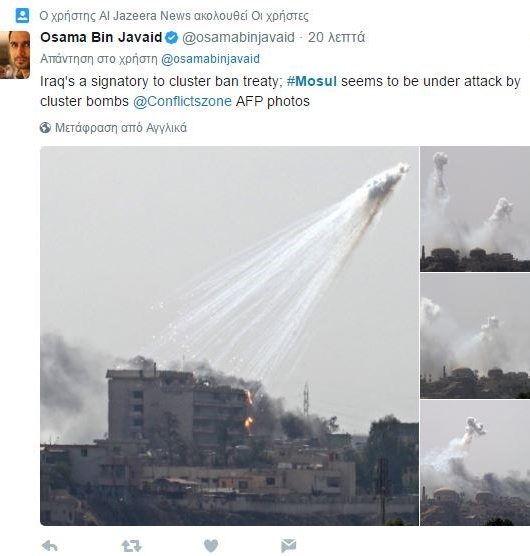Open the middle-right smoke photo
530x556 pixels.
coord(475,336)
